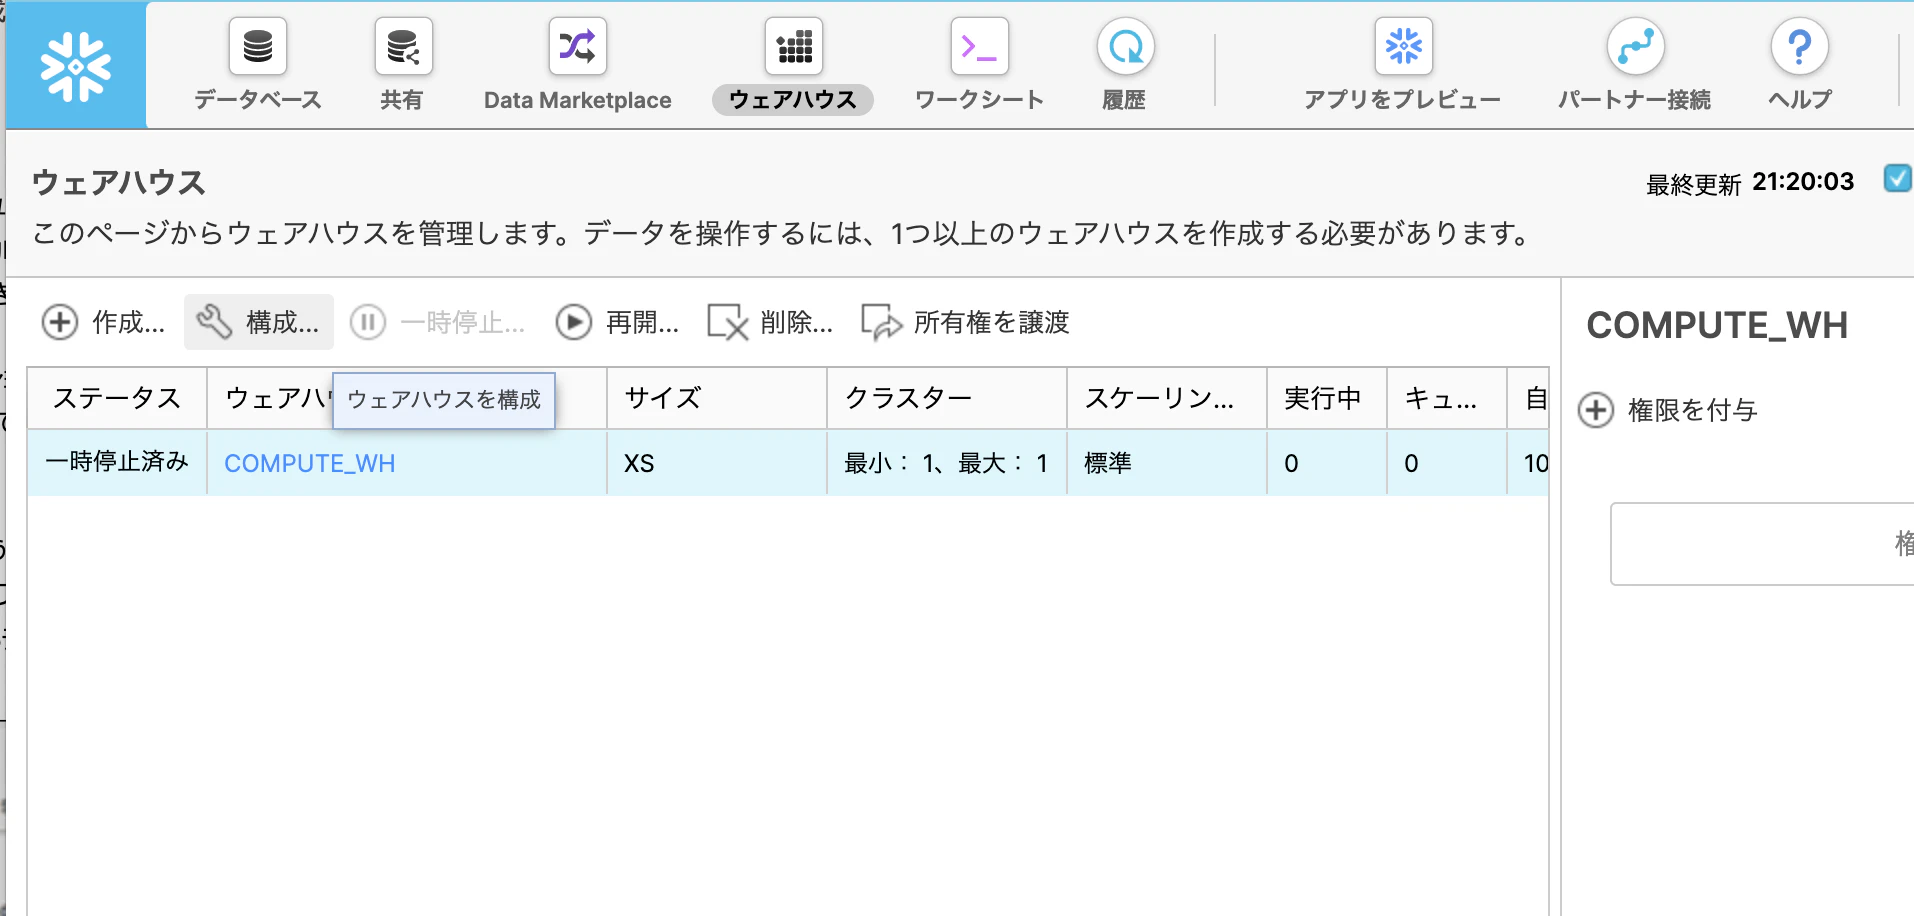Open the パートナー接続 connector icon
Viewport: 1914px width, 916px height.
[1635, 46]
